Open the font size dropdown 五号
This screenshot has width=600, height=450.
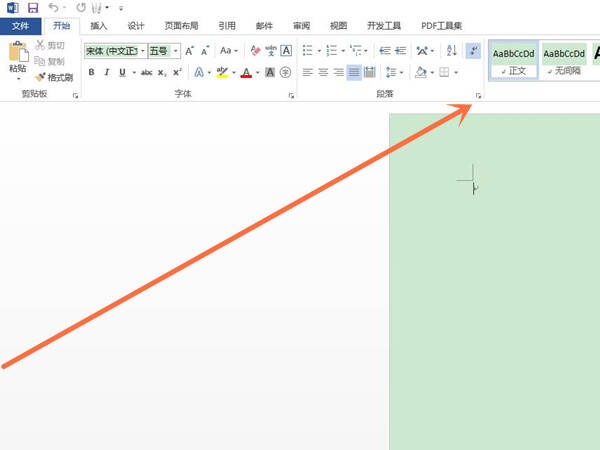pos(176,51)
